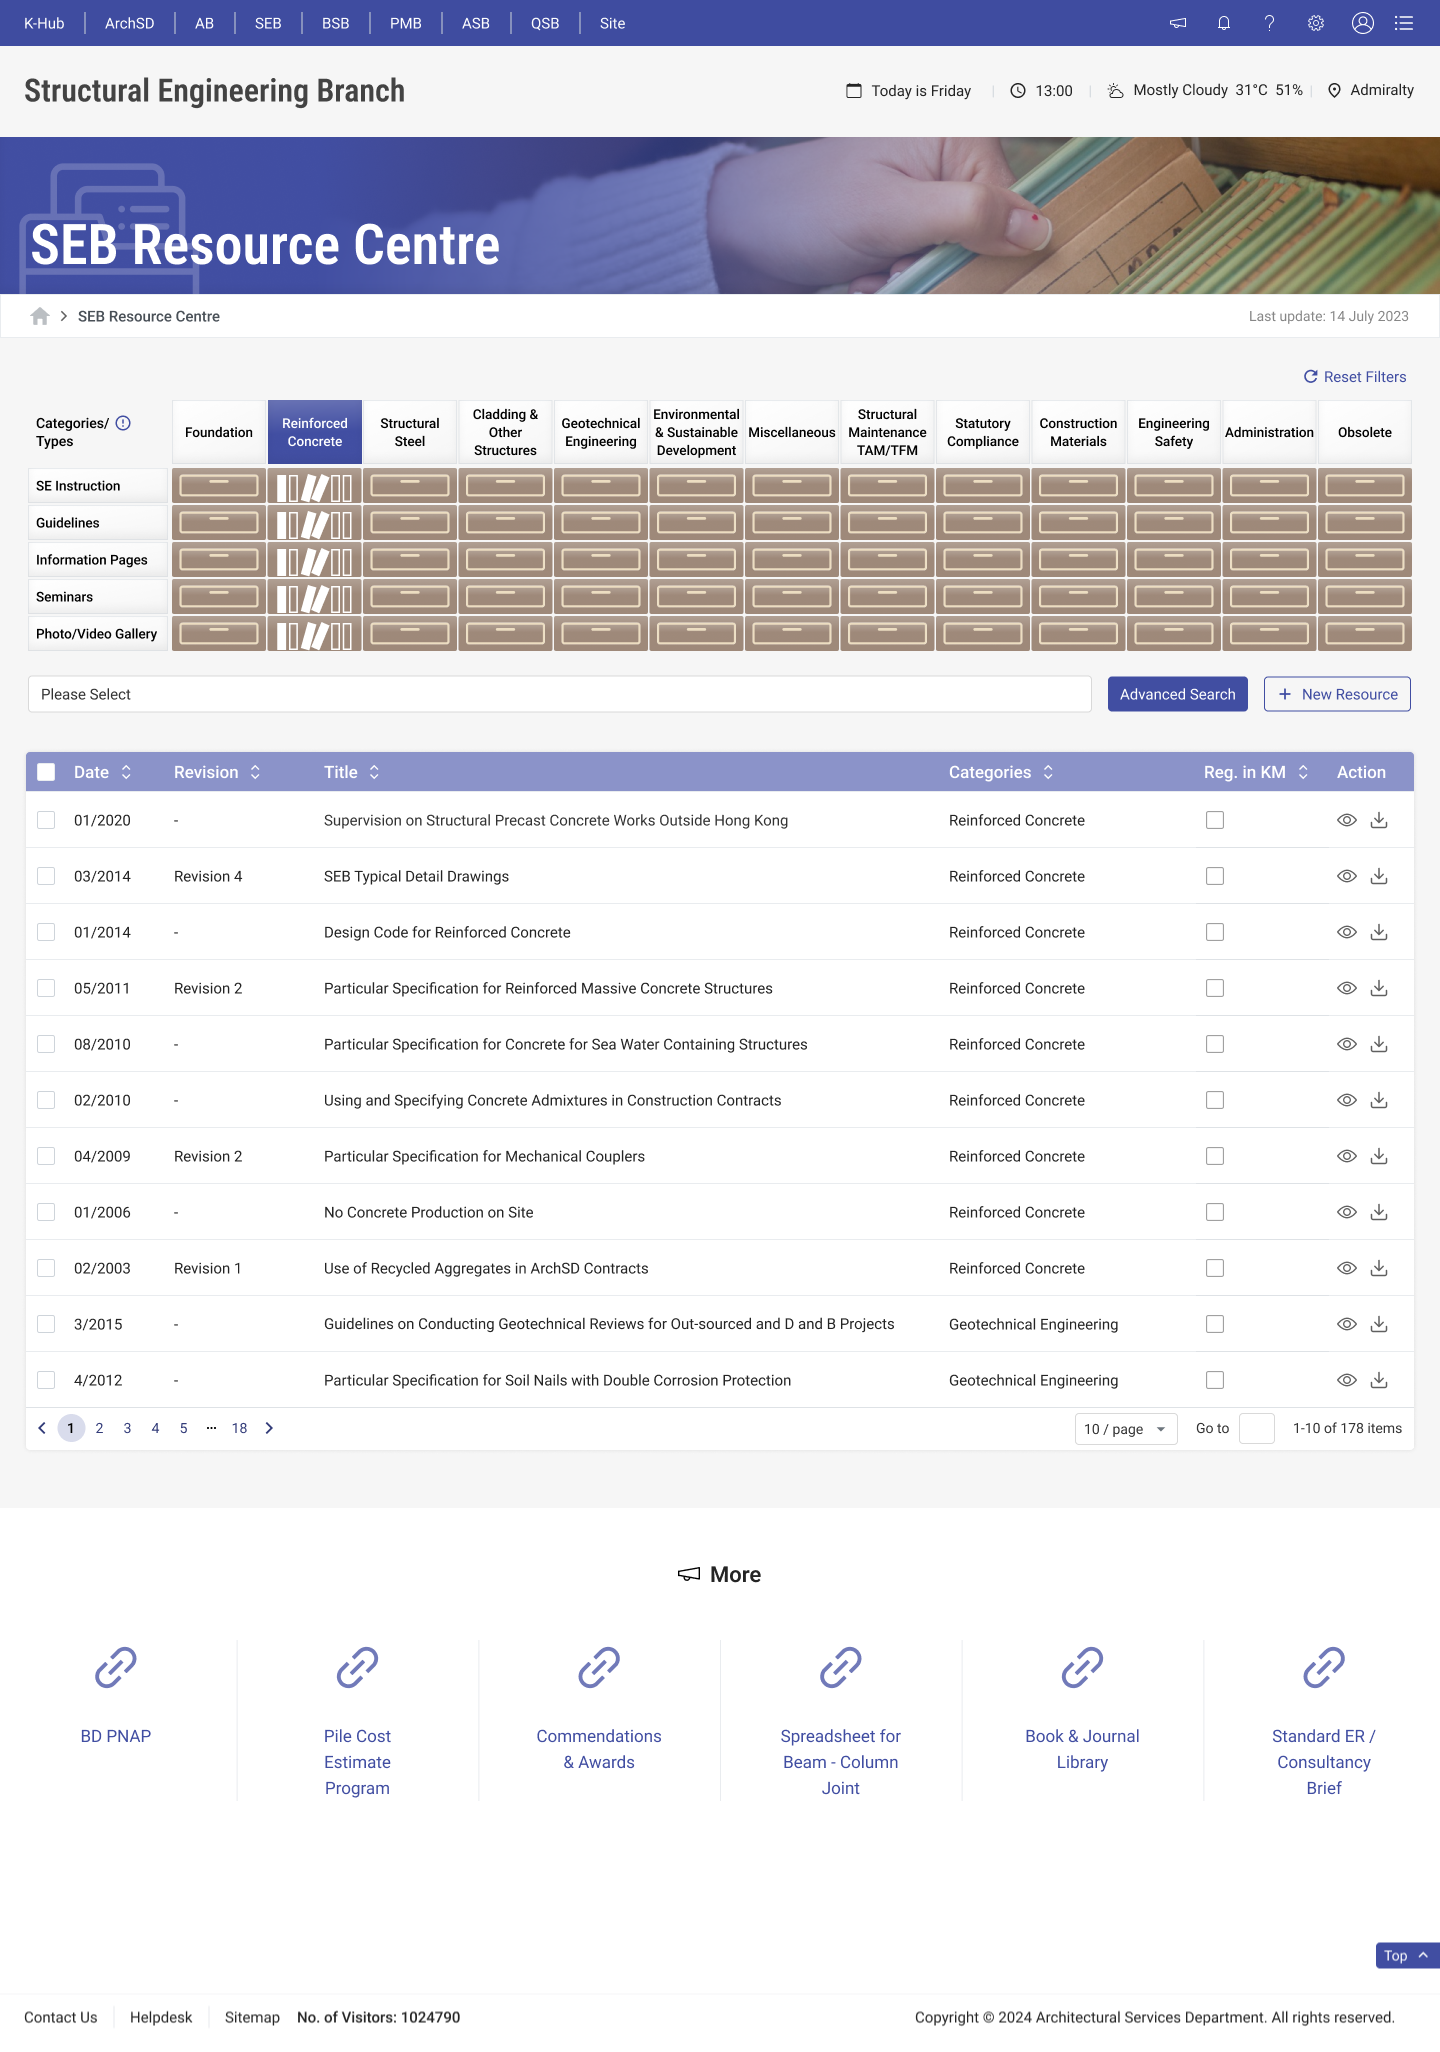The height and width of the screenshot is (2052, 1440).
Task: Select the 05/2011 row checkbox
Action: (x=46, y=988)
